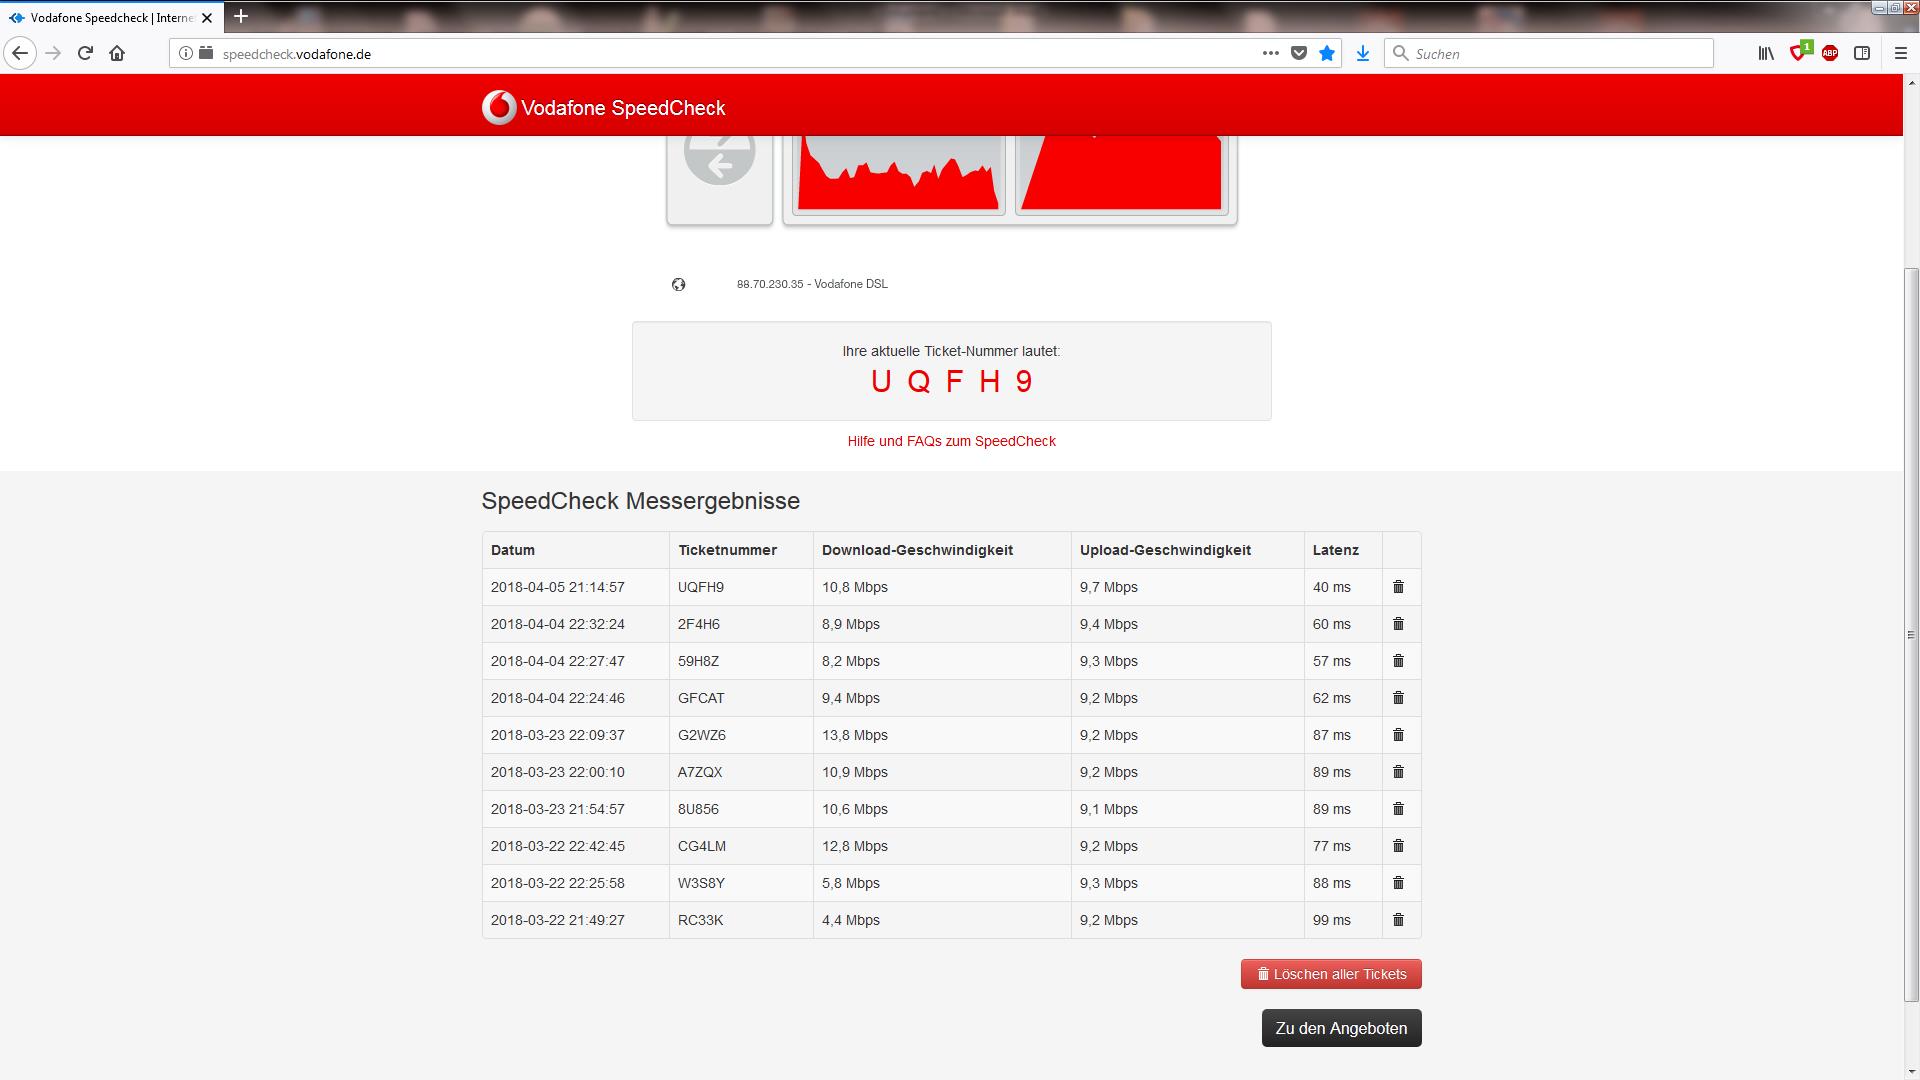
Task: Click Löschen aller Tickets button
Action: pyautogui.click(x=1331, y=974)
